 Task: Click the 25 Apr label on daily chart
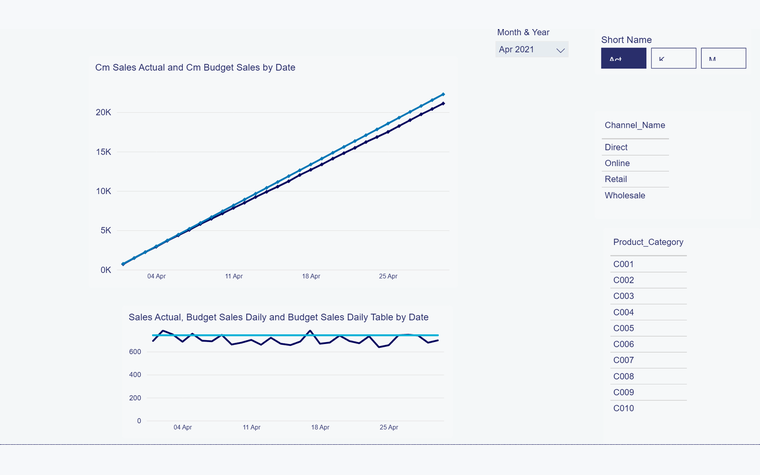pyautogui.click(x=389, y=428)
